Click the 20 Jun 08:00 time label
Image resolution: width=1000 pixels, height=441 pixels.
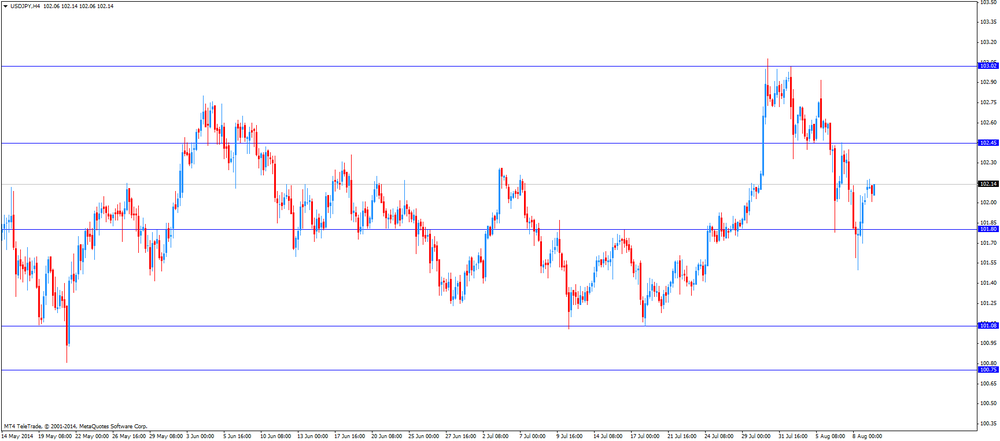387,437
